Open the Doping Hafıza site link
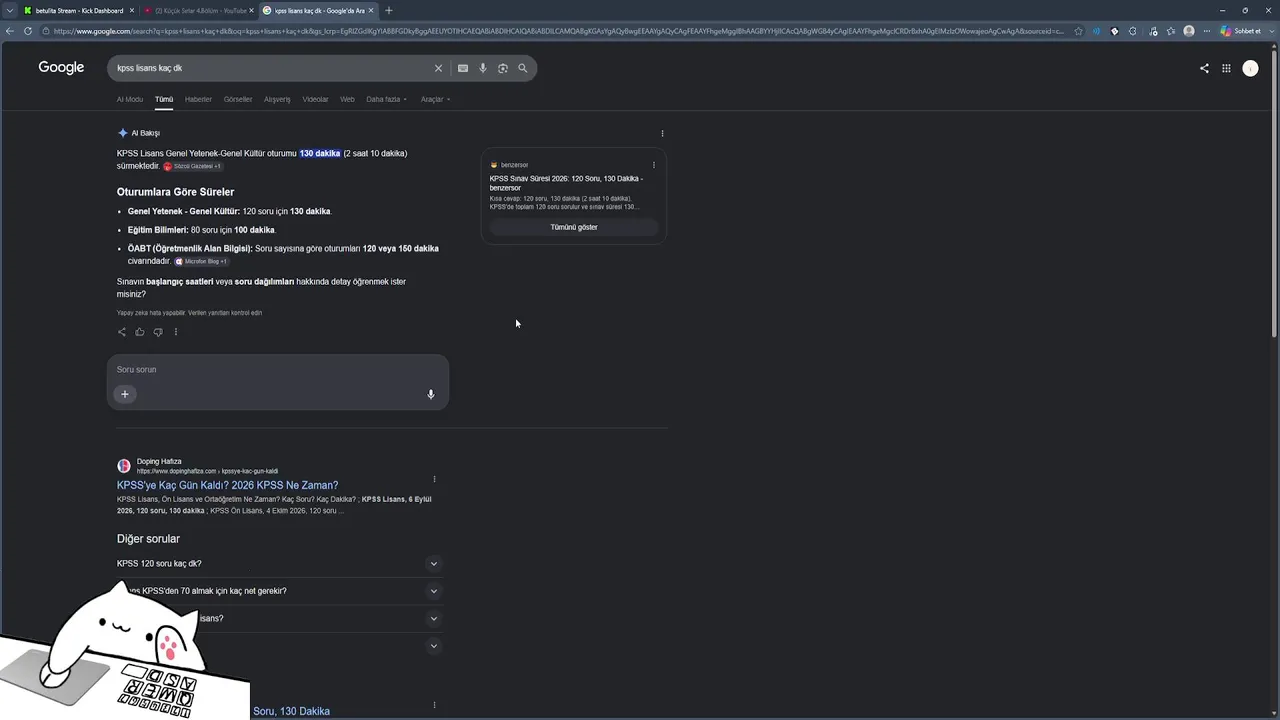Viewport: 1280px width, 720px height. tap(159, 466)
